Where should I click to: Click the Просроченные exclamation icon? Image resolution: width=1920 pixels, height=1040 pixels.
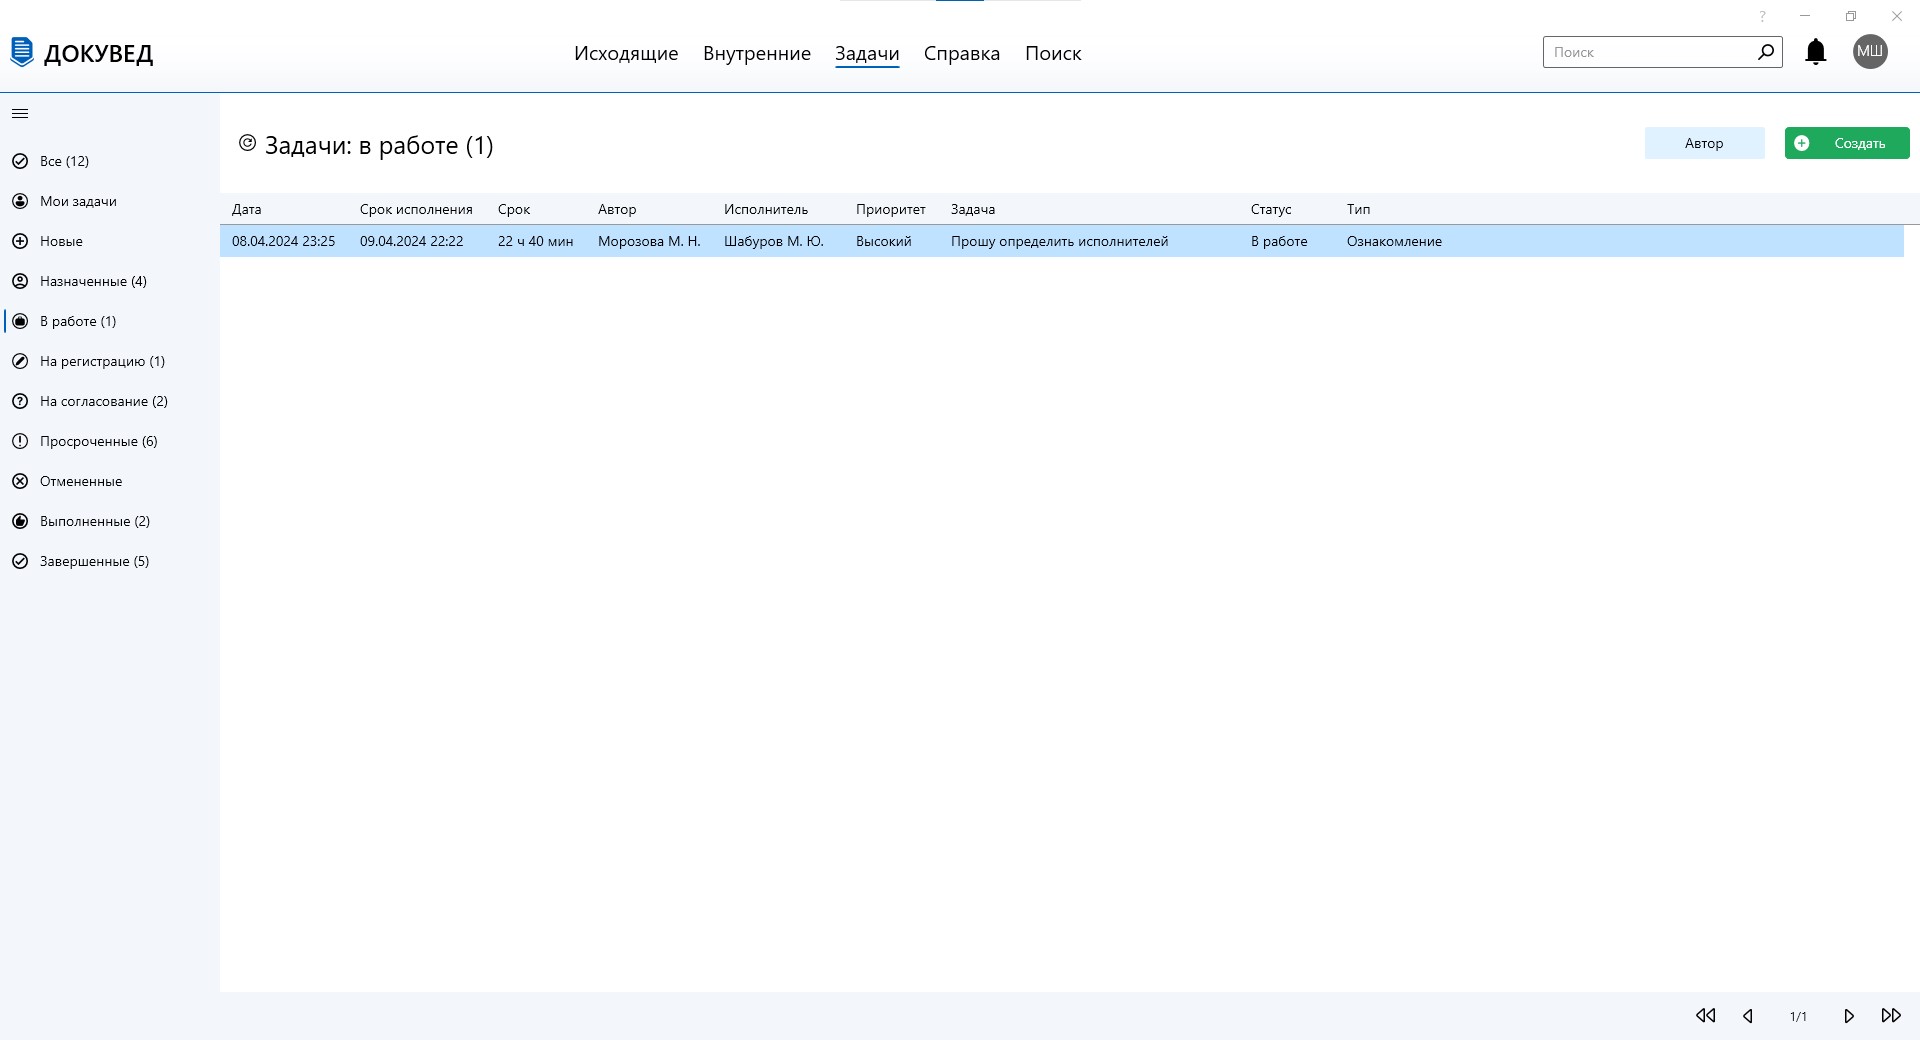click(x=20, y=441)
